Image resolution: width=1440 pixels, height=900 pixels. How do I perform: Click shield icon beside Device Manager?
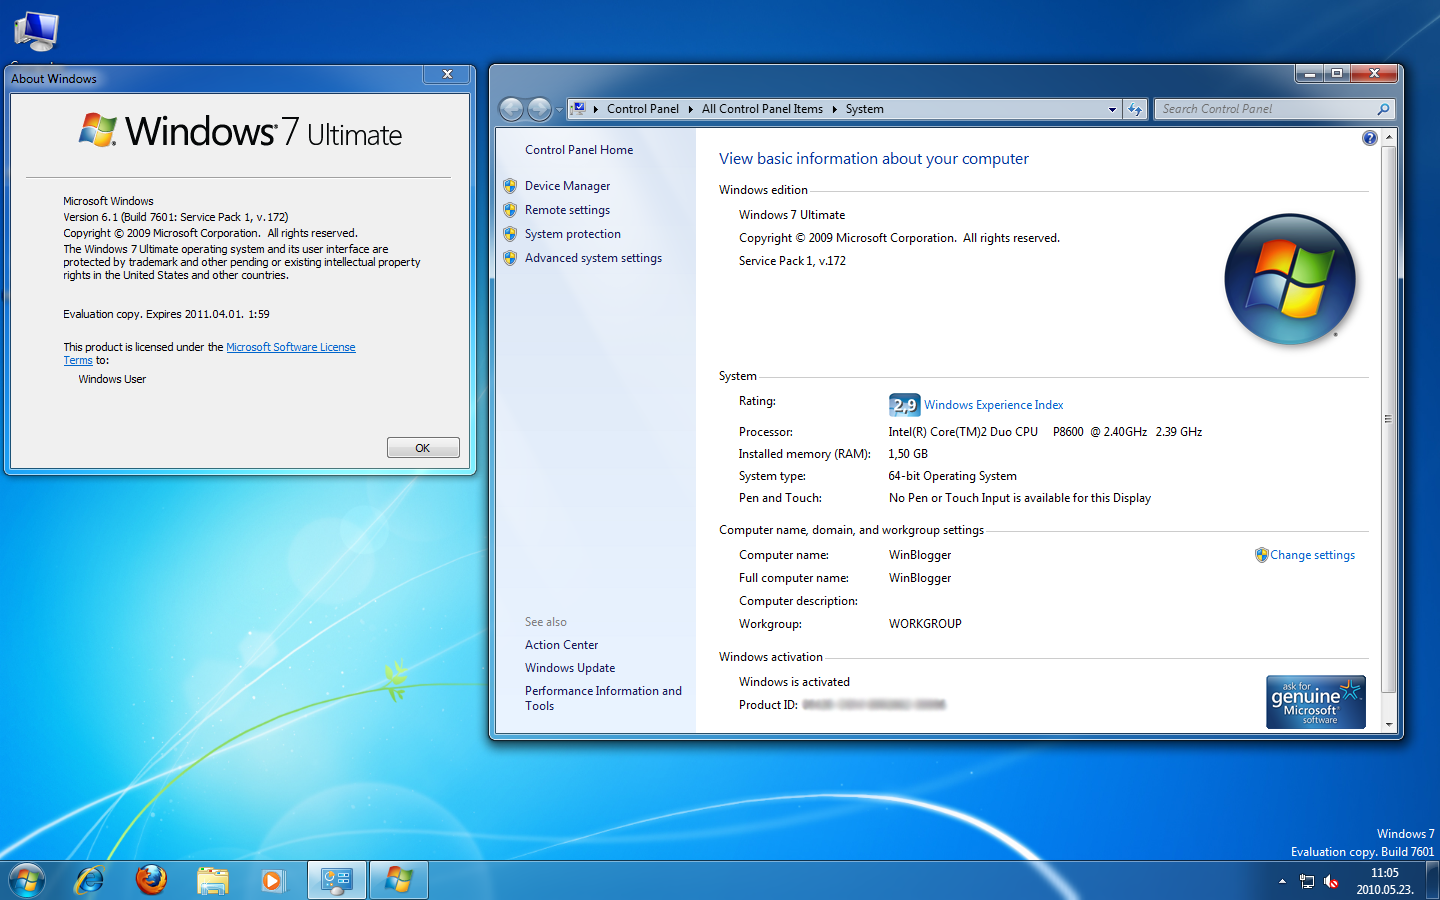510,186
